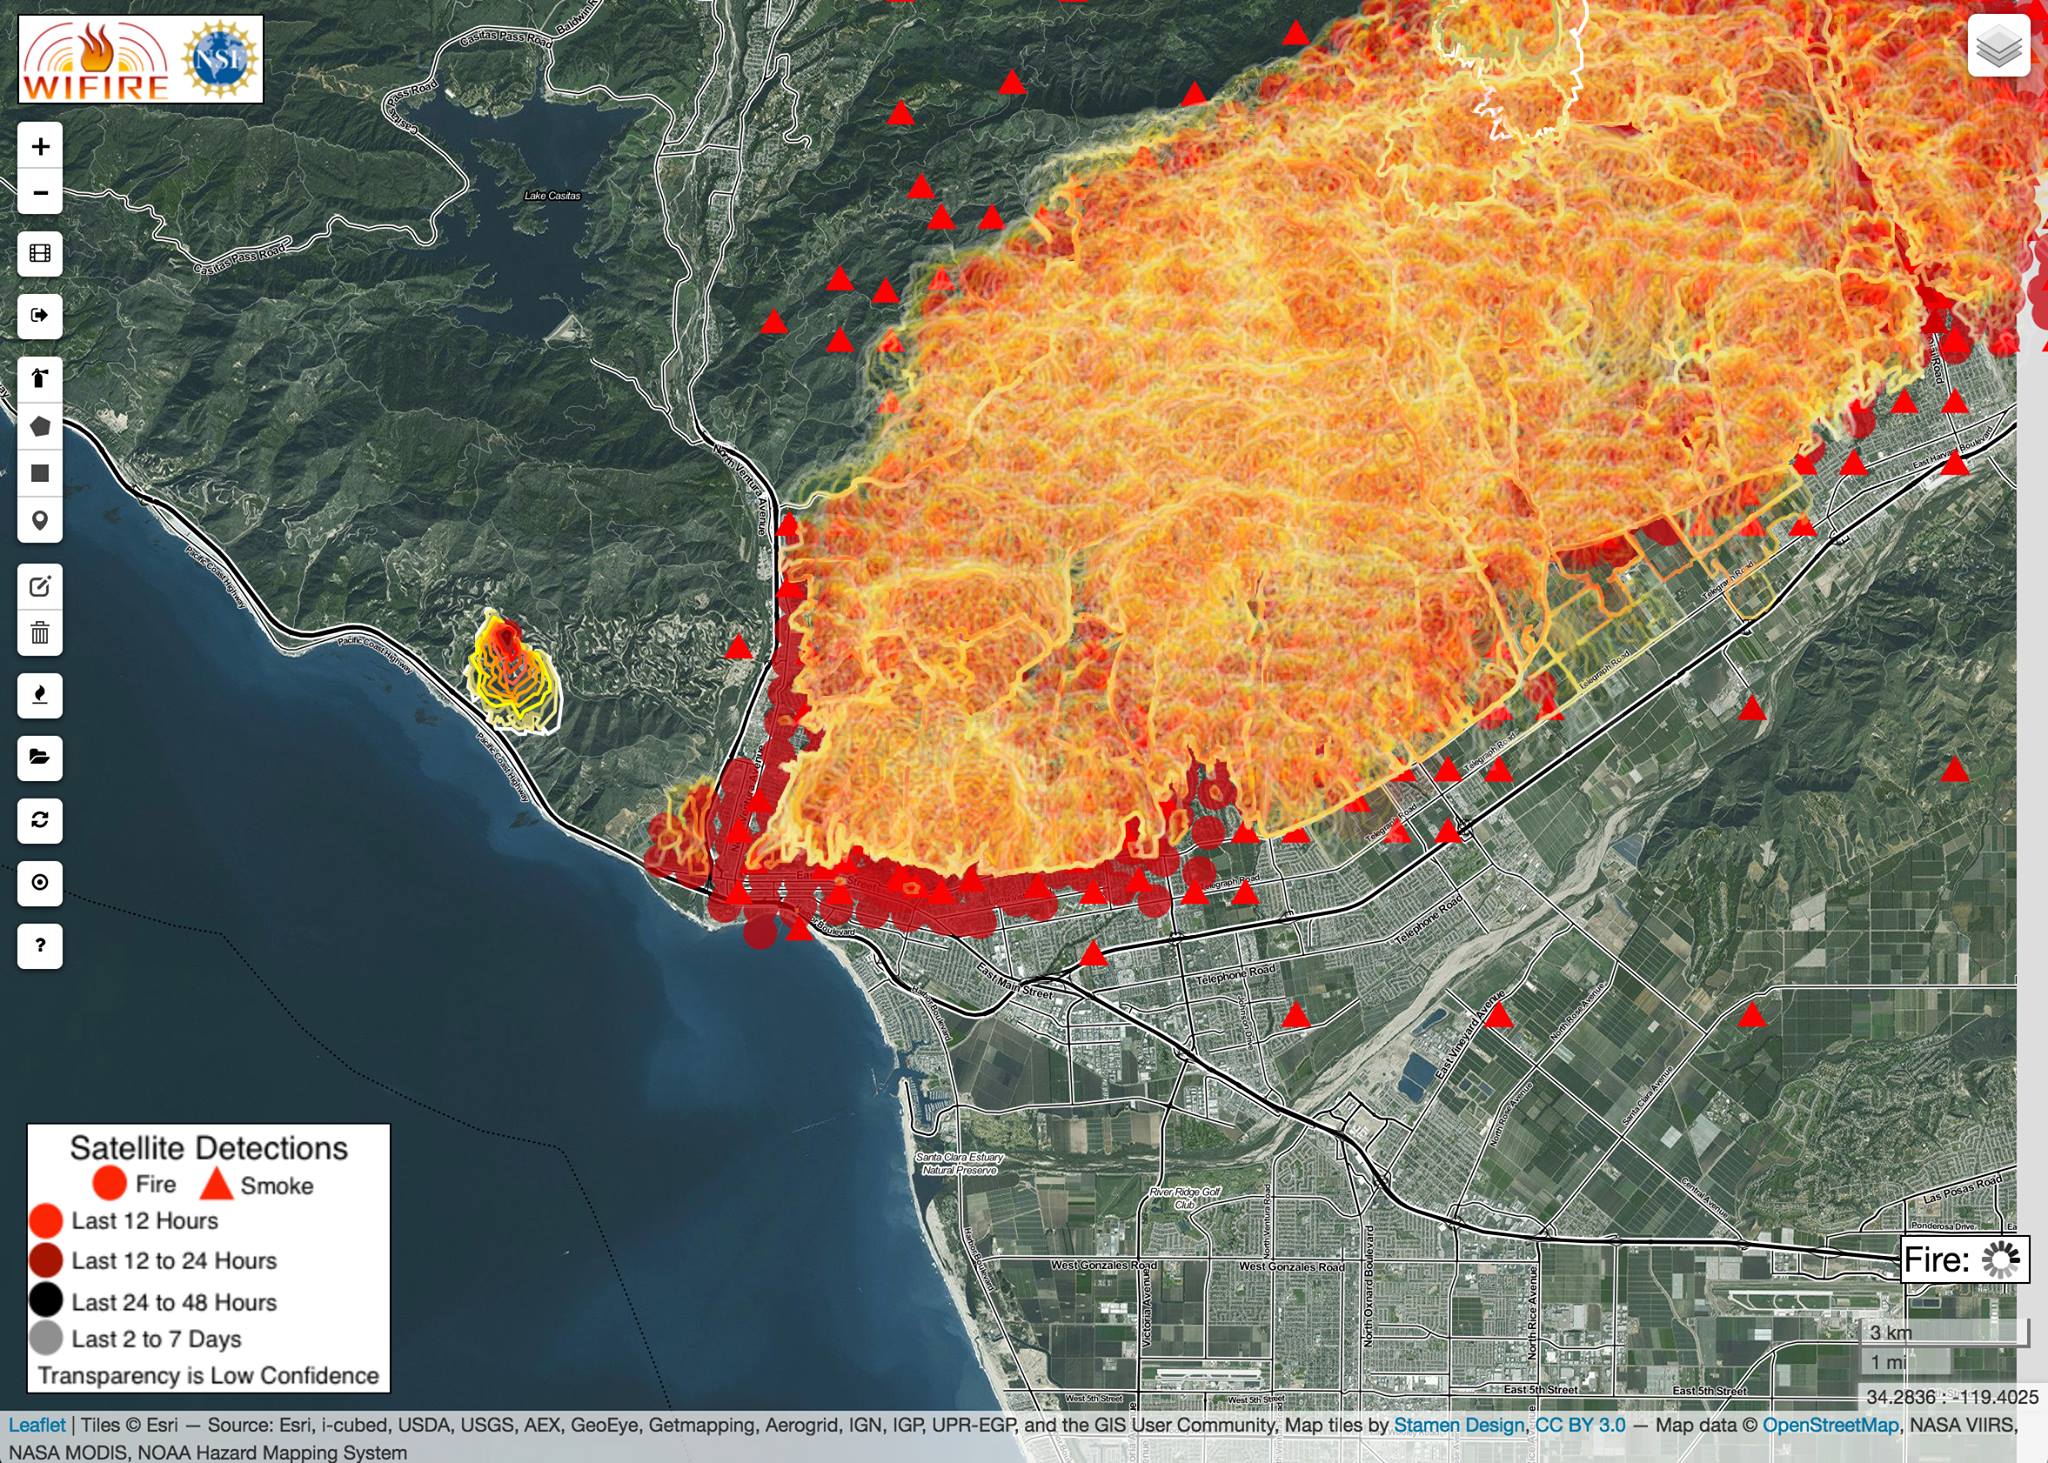This screenshot has width=2048, height=1463.
Task: Click the flame ignition icon
Action: pos(40,695)
